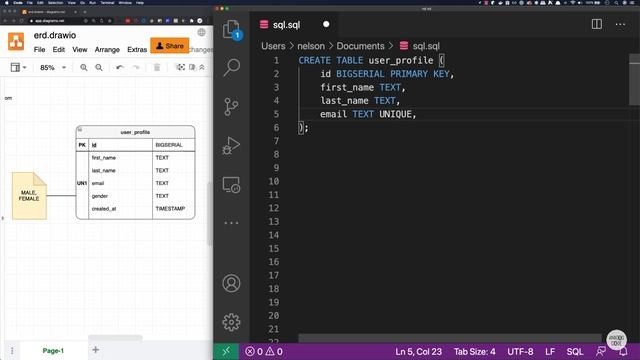The image size is (640, 360).
Task: Split the editor to the right
Action: pyautogui.click(x=597, y=24)
